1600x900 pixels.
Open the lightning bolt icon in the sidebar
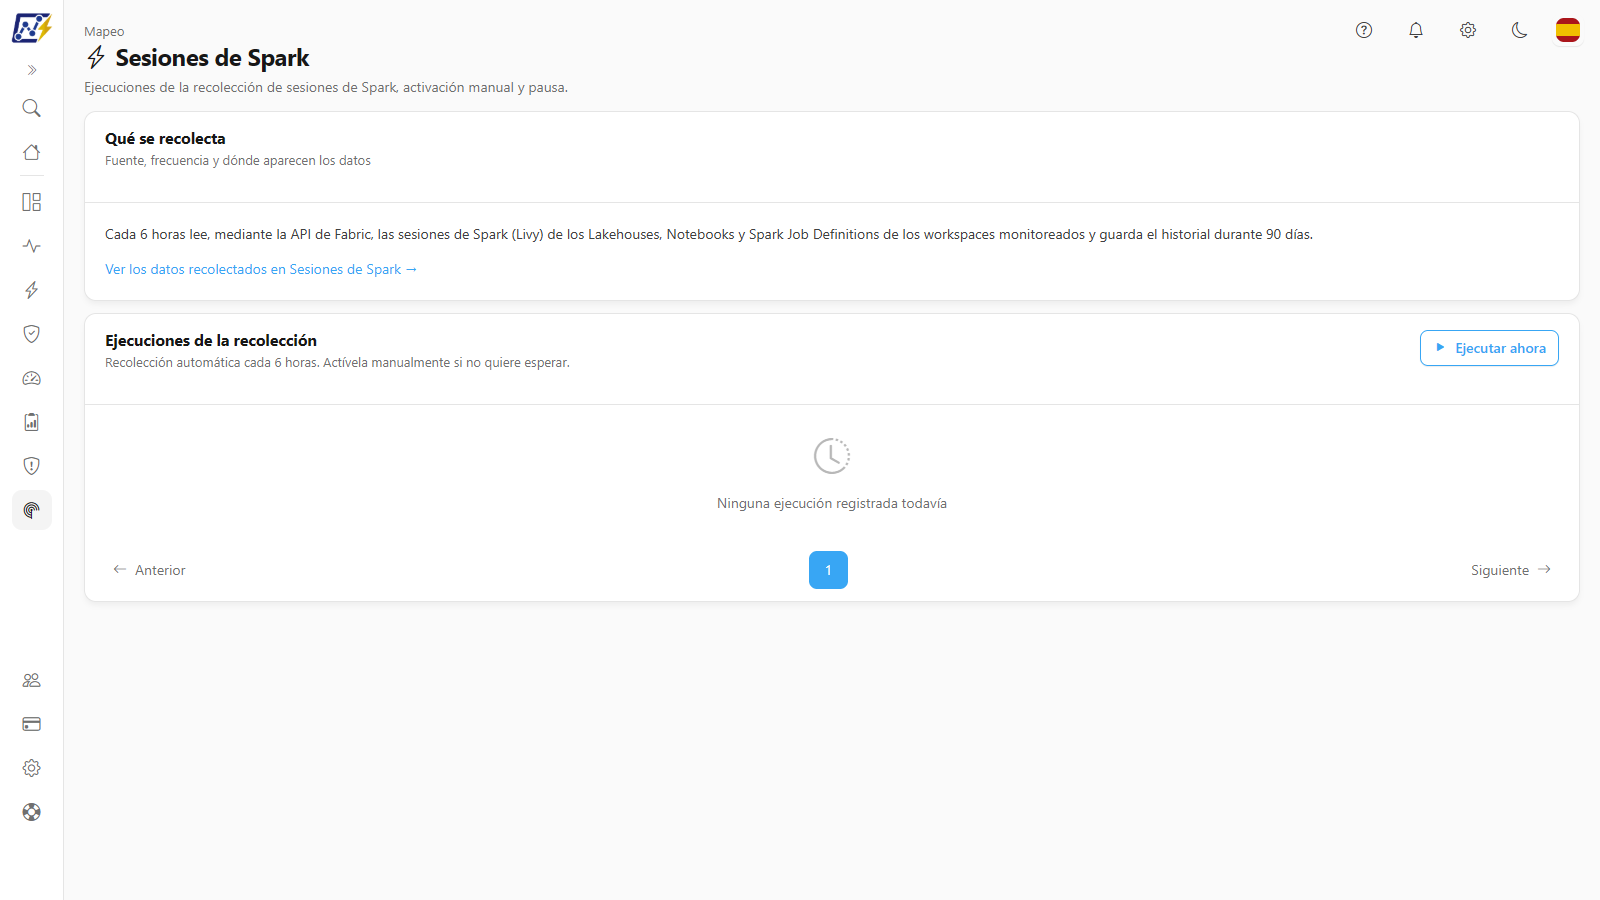[x=32, y=290]
